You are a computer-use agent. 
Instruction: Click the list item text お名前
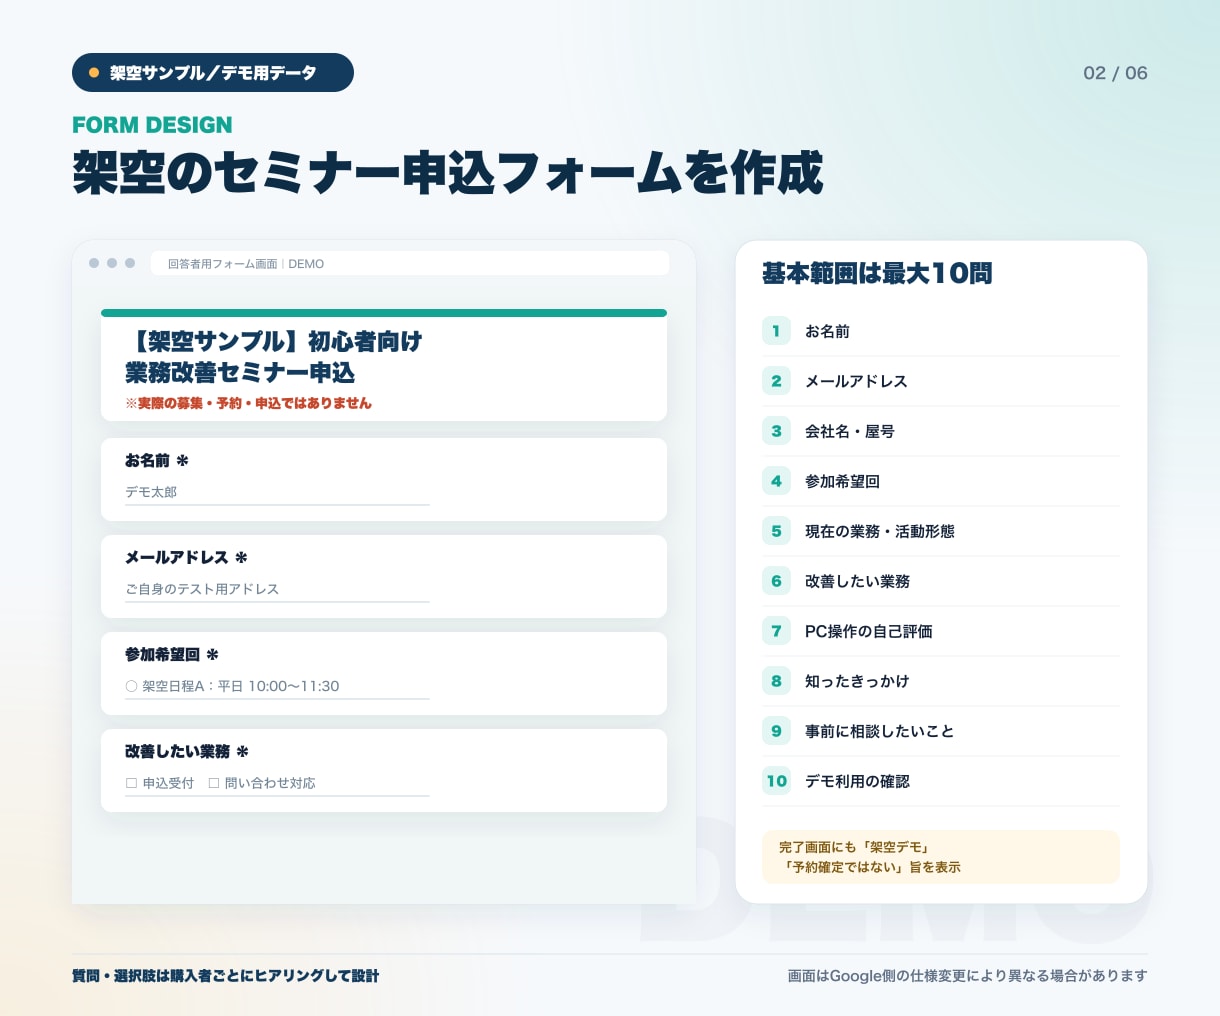coord(827,331)
